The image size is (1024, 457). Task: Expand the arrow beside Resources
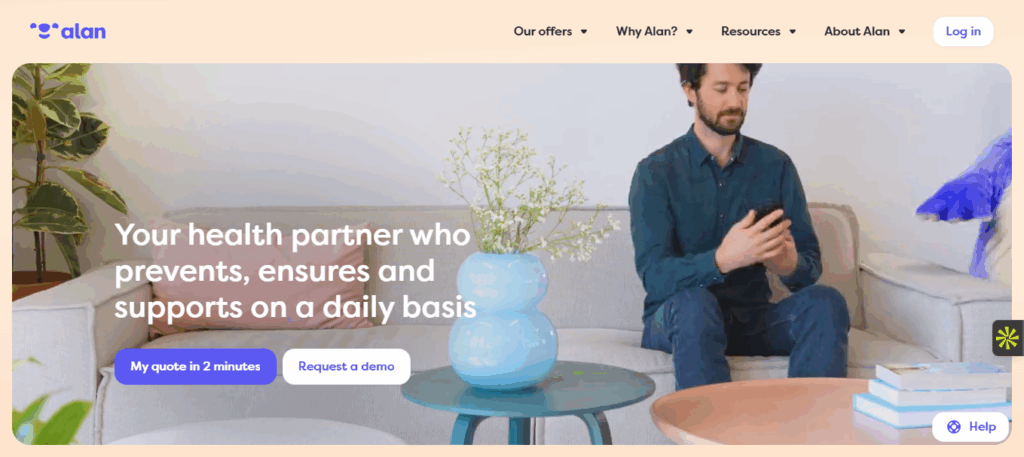coord(792,31)
